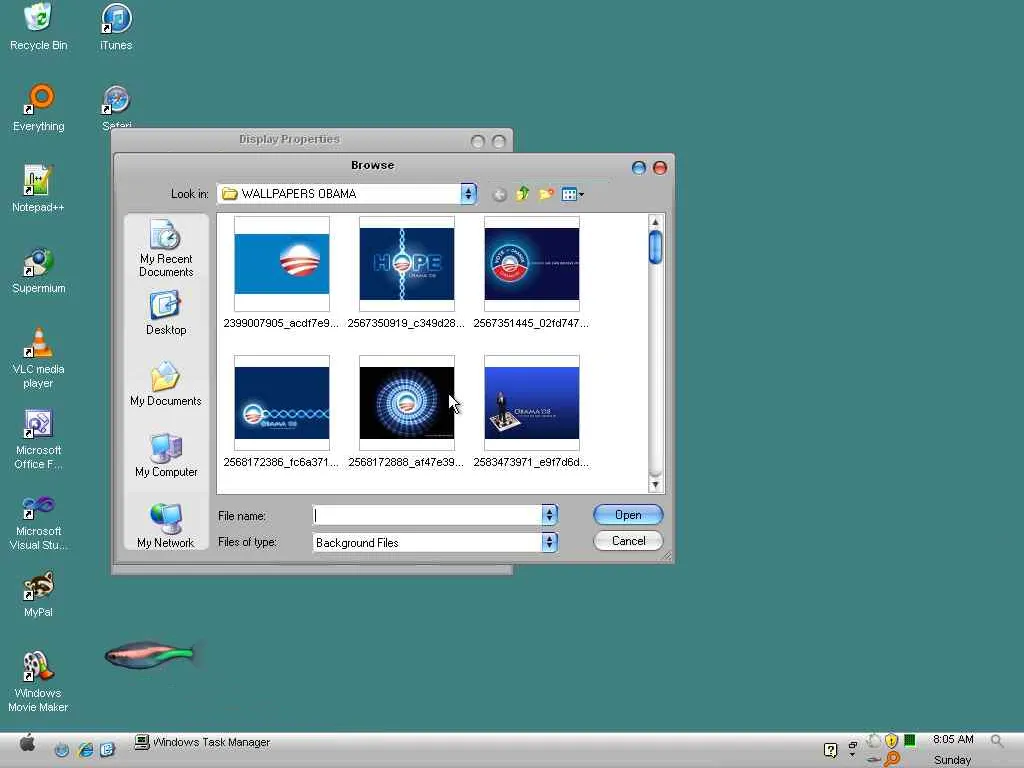Click the Back navigation icon in Browse
The width and height of the screenshot is (1024, 768).
(500, 195)
